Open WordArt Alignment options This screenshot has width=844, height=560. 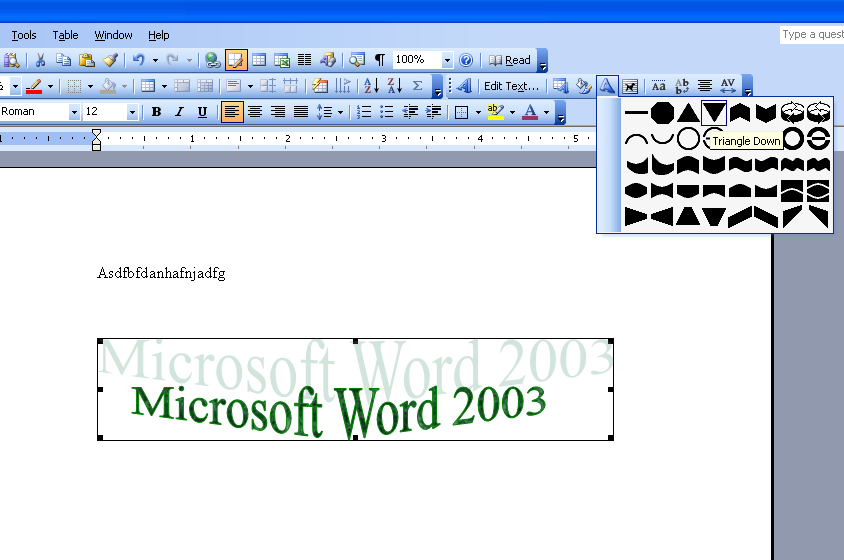pos(705,86)
